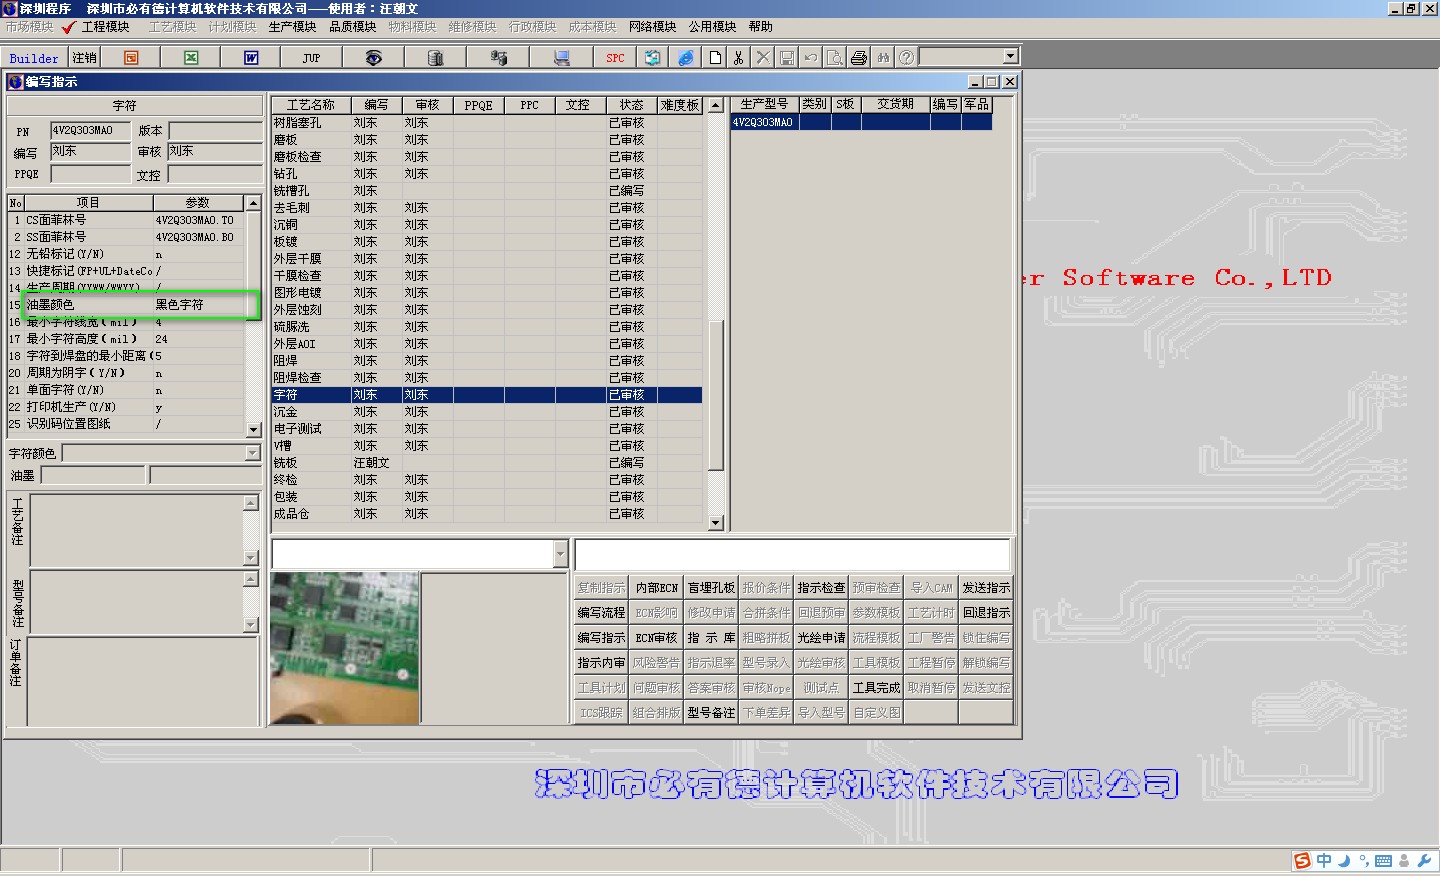
Task: Open the 工程模块 menu
Action: tap(105, 27)
